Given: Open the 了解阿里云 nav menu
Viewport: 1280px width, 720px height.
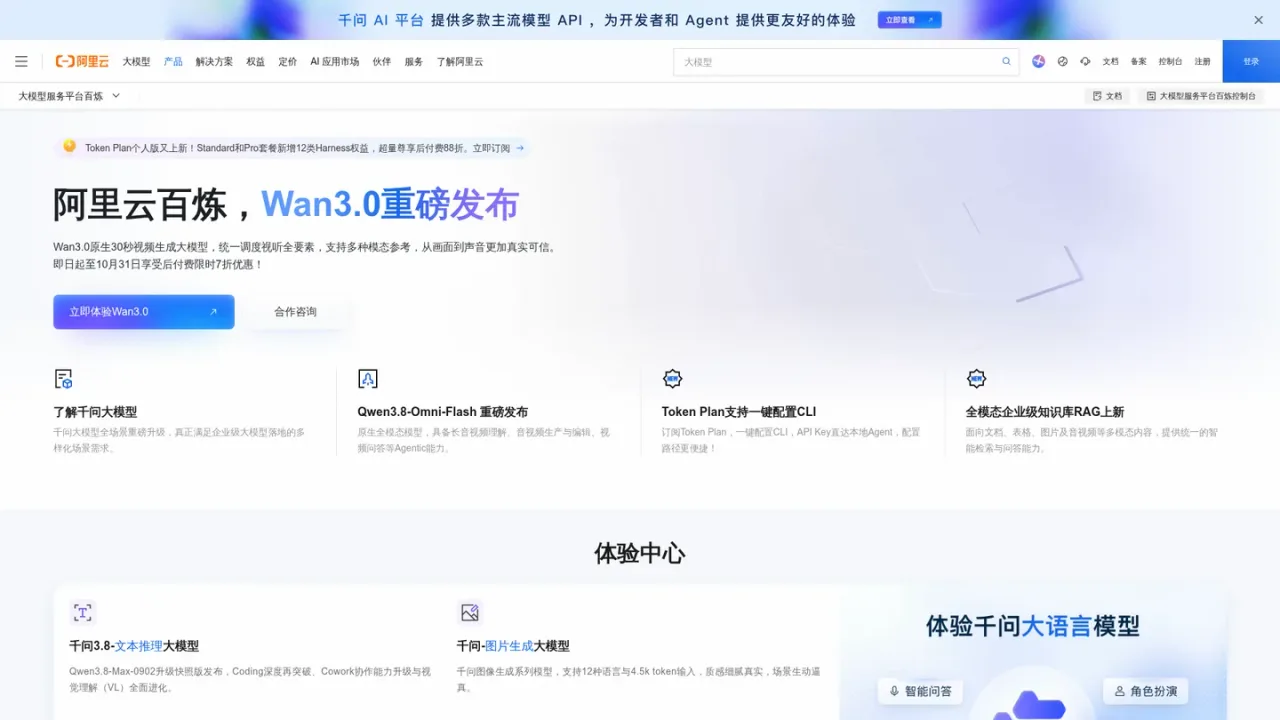Looking at the screenshot, I should pyautogui.click(x=460, y=62).
